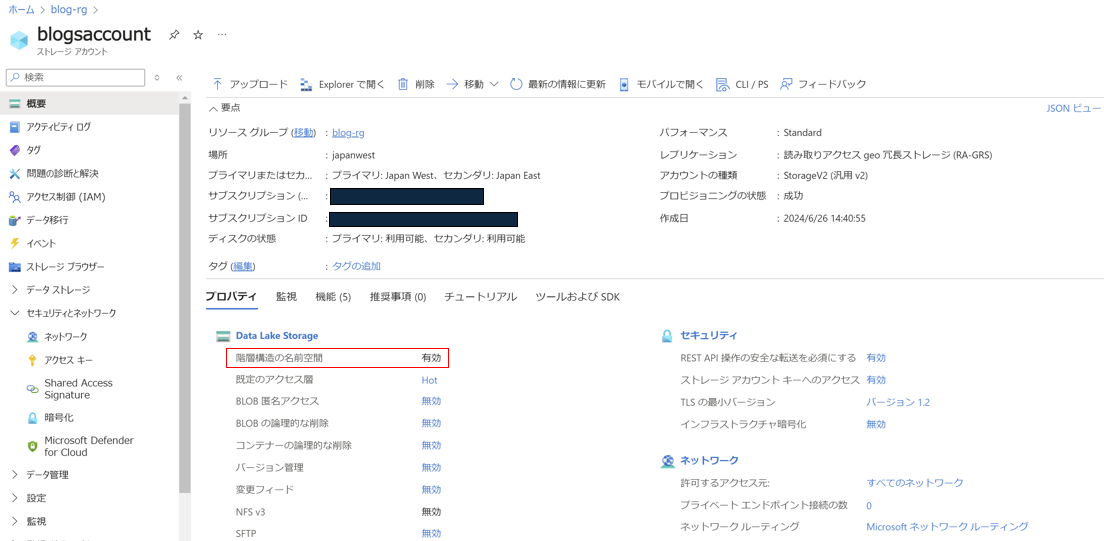This screenshot has width=1104, height=541.
Task: Click the 暗号化 lock icon
Action: (x=32, y=418)
